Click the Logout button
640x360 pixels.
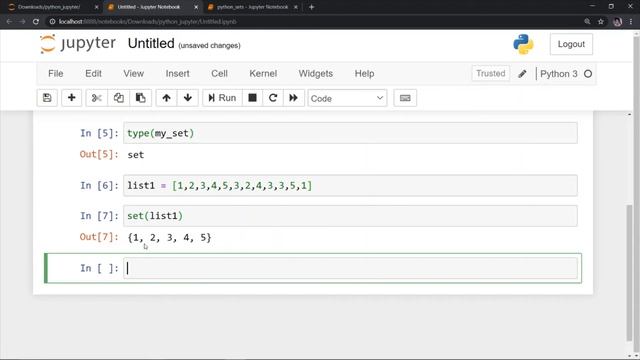tap(571, 44)
